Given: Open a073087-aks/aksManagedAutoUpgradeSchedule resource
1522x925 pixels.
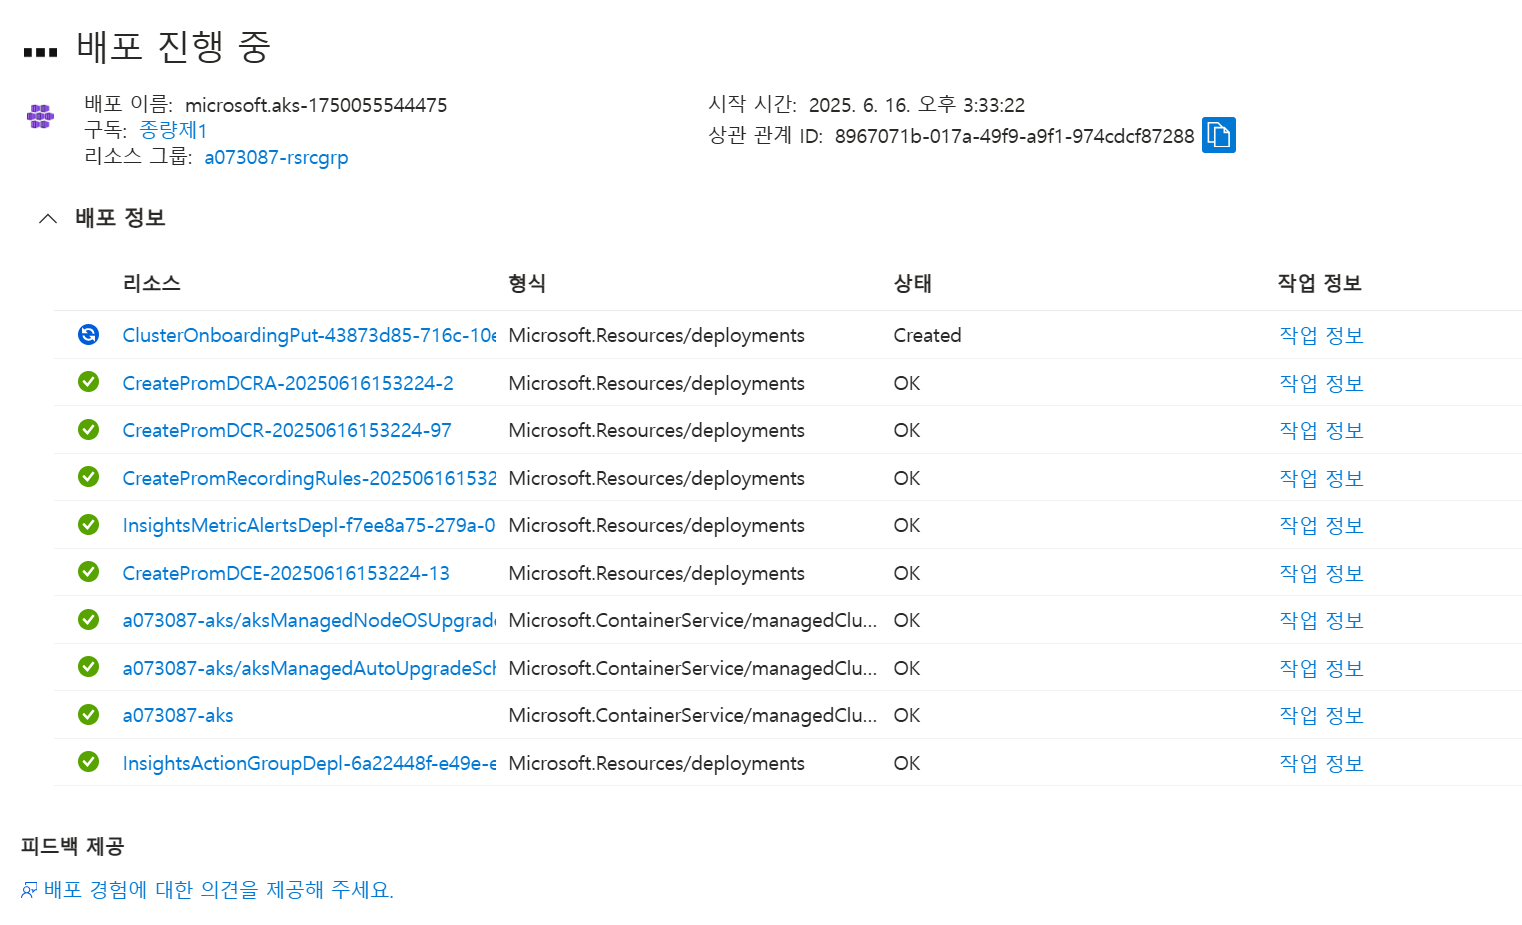Looking at the screenshot, I should pos(309,668).
